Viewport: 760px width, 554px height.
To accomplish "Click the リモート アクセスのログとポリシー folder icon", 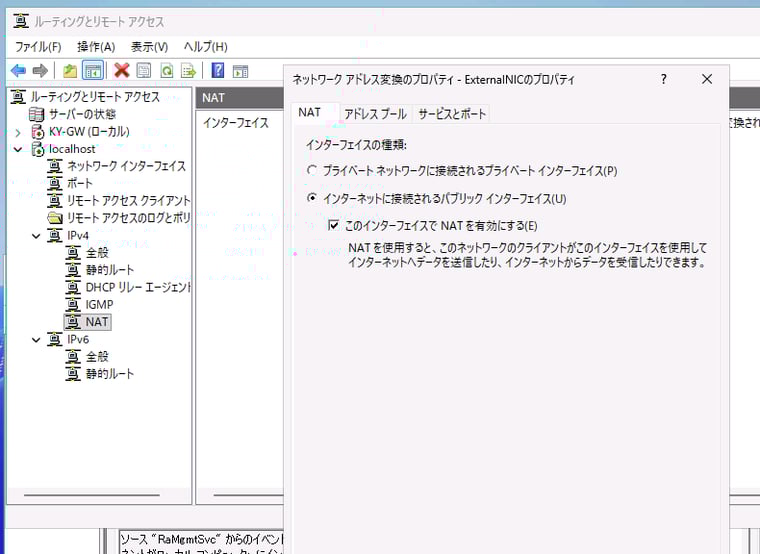I will pyautogui.click(x=55, y=218).
